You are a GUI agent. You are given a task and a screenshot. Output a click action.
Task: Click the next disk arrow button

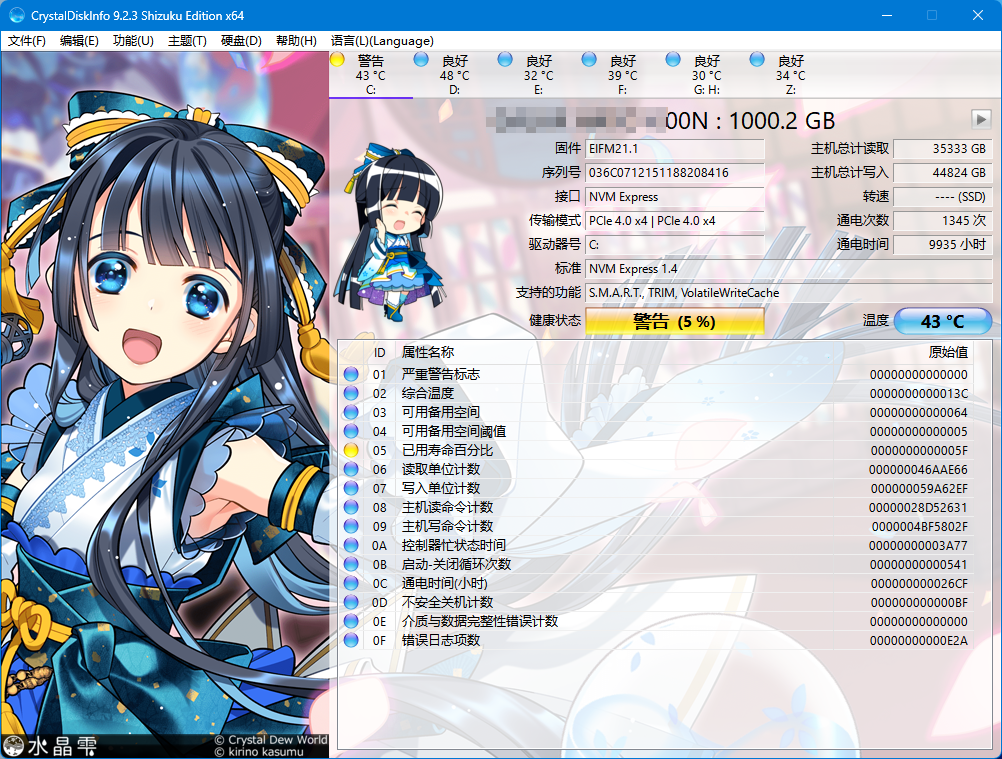click(x=981, y=119)
